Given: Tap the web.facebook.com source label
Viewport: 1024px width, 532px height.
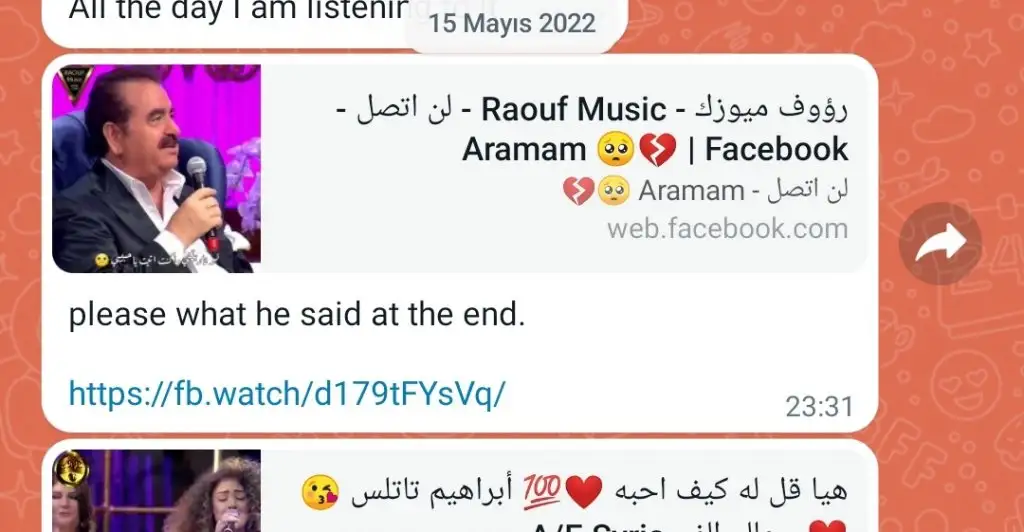Looking at the screenshot, I should [x=728, y=229].
